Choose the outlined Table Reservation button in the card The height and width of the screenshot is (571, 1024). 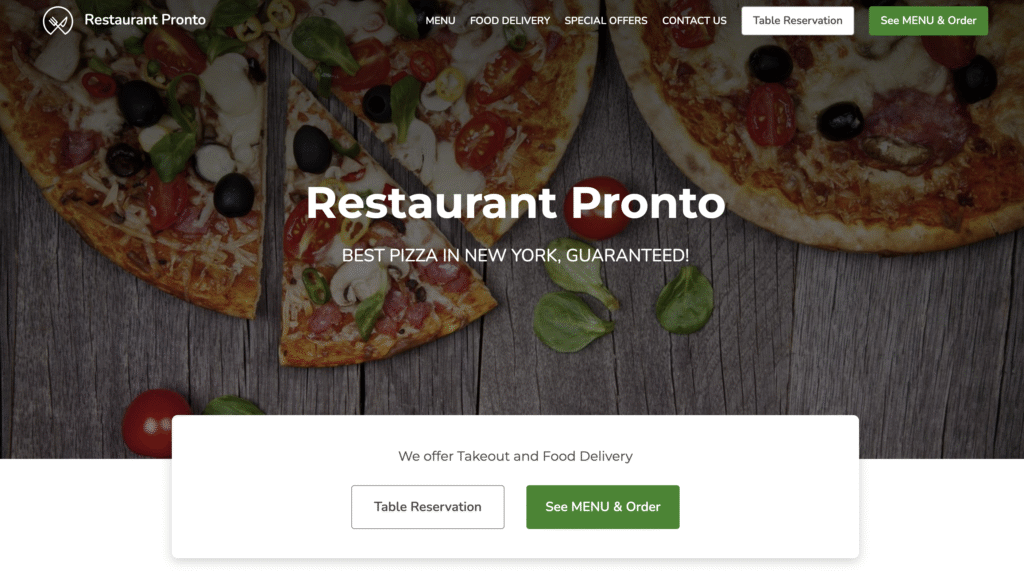[x=428, y=507]
